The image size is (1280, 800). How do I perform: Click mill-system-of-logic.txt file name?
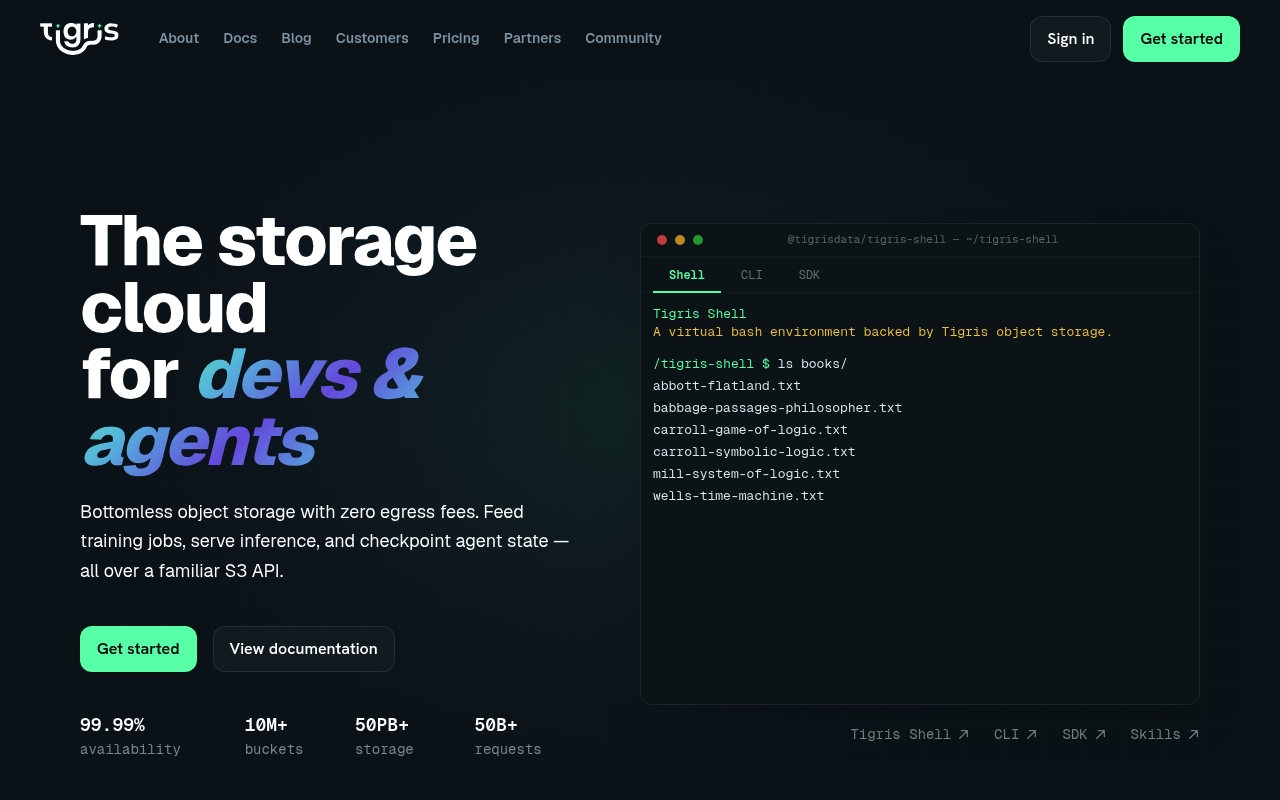(x=746, y=474)
